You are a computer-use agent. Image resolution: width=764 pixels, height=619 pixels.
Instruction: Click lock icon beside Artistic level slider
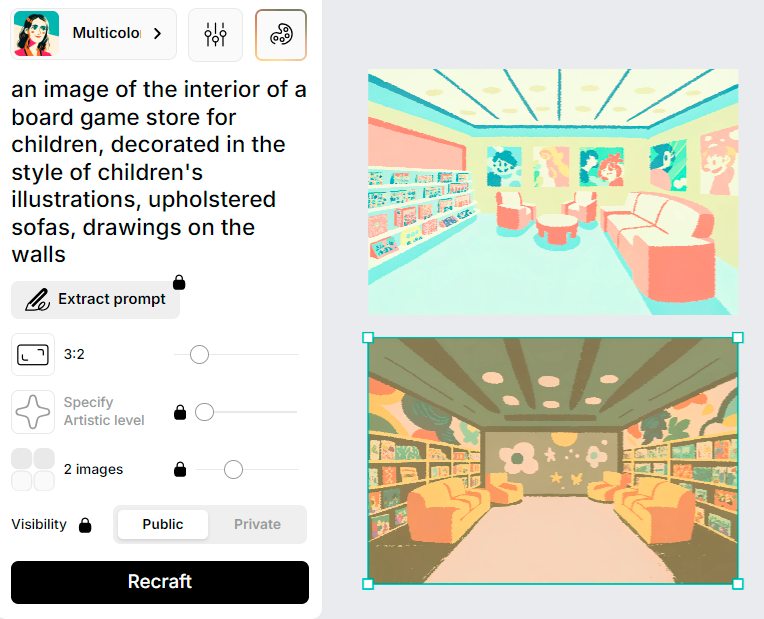pyautogui.click(x=180, y=412)
